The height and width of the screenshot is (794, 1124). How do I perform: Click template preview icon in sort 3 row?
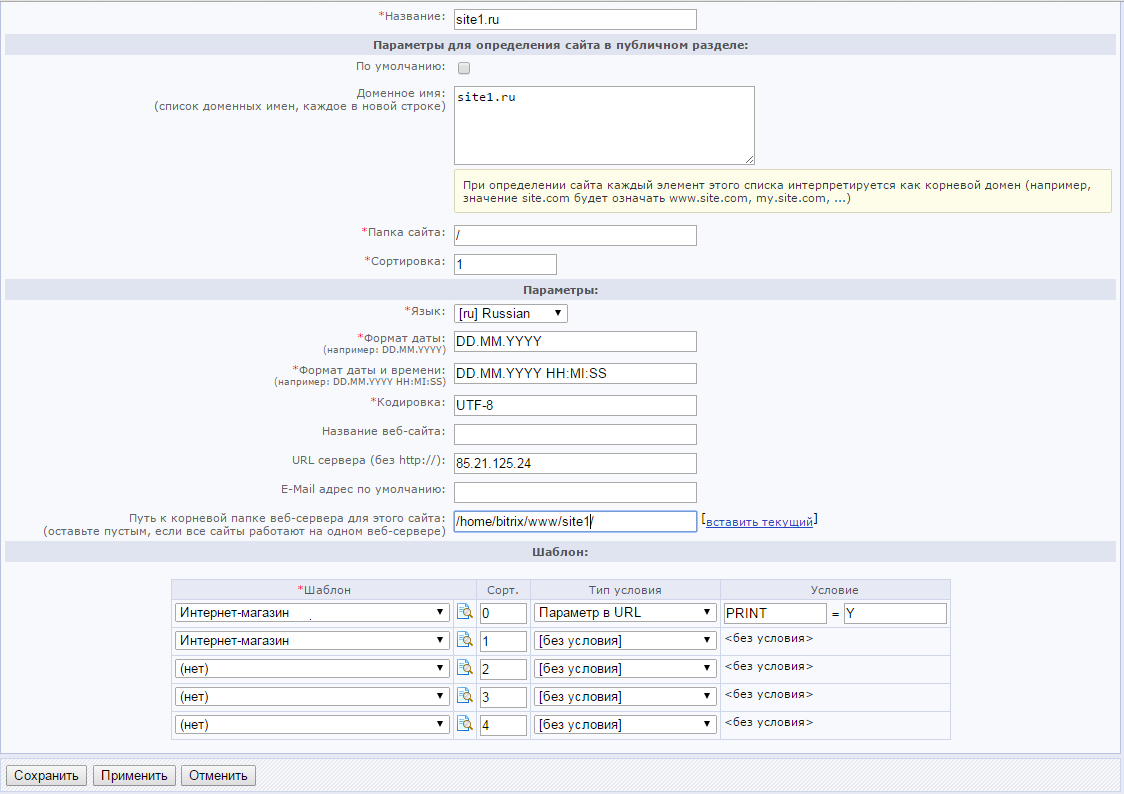point(464,696)
